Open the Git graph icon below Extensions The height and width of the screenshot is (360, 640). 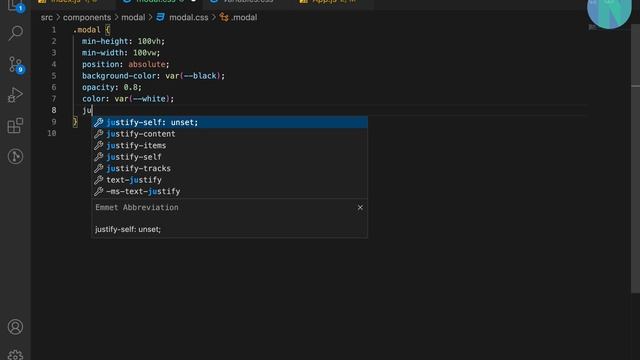15,156
